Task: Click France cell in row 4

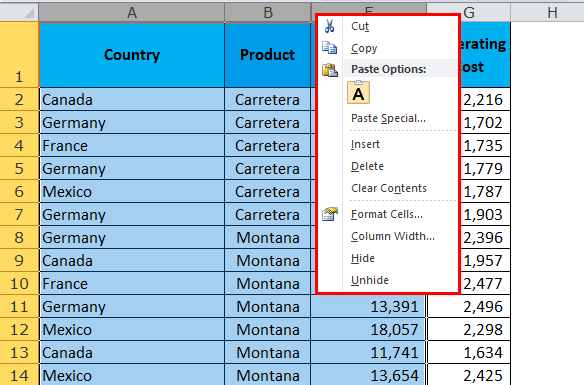Action: click(132, 146)
